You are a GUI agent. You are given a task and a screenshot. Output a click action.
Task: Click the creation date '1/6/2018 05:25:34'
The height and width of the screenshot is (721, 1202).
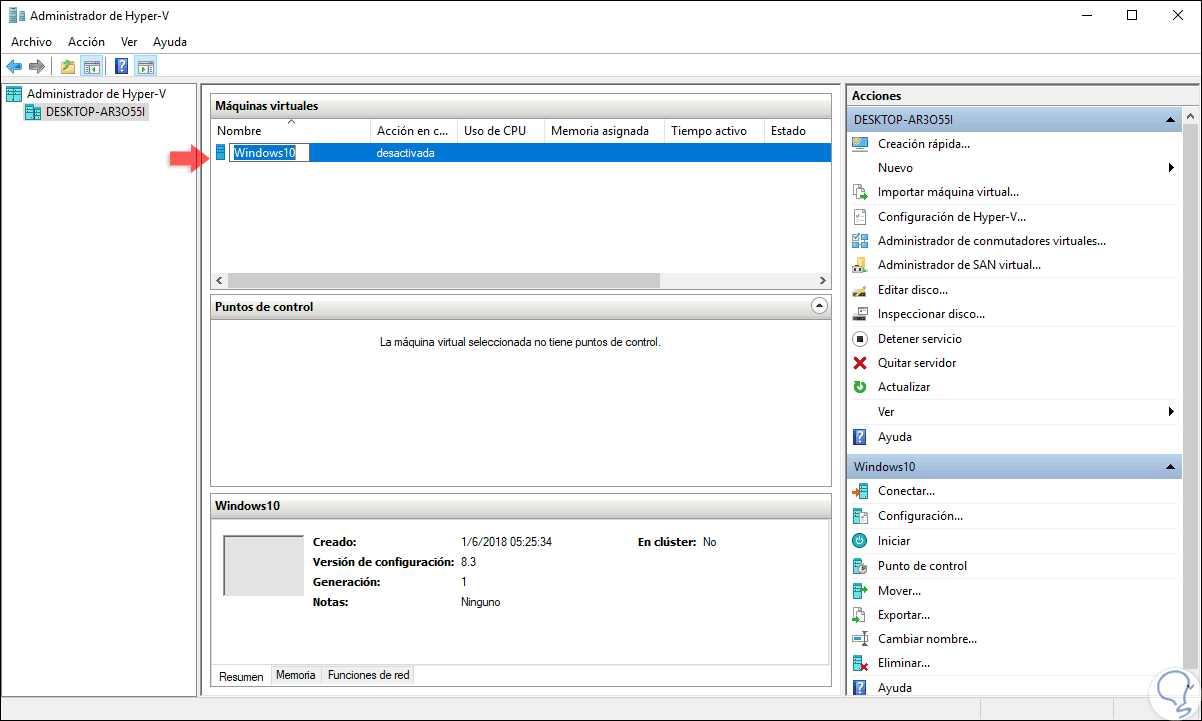tap(506, 542)
